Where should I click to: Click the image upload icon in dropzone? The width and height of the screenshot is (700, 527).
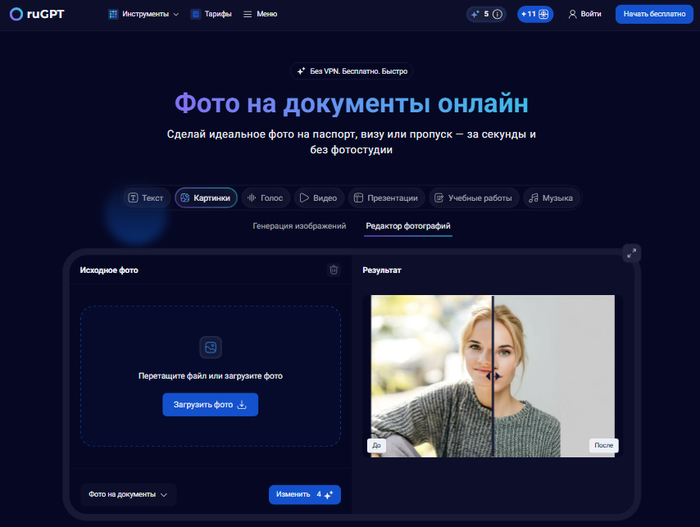(210, 347)
